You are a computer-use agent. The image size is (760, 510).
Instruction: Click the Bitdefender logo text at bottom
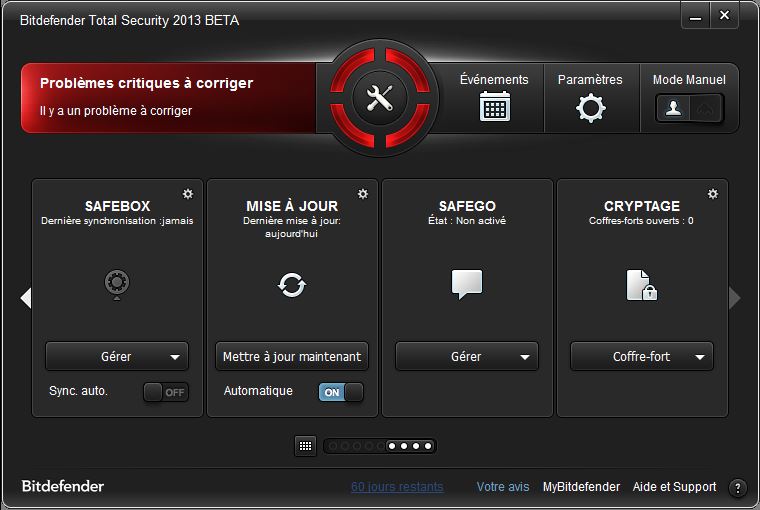coord(63,486)
